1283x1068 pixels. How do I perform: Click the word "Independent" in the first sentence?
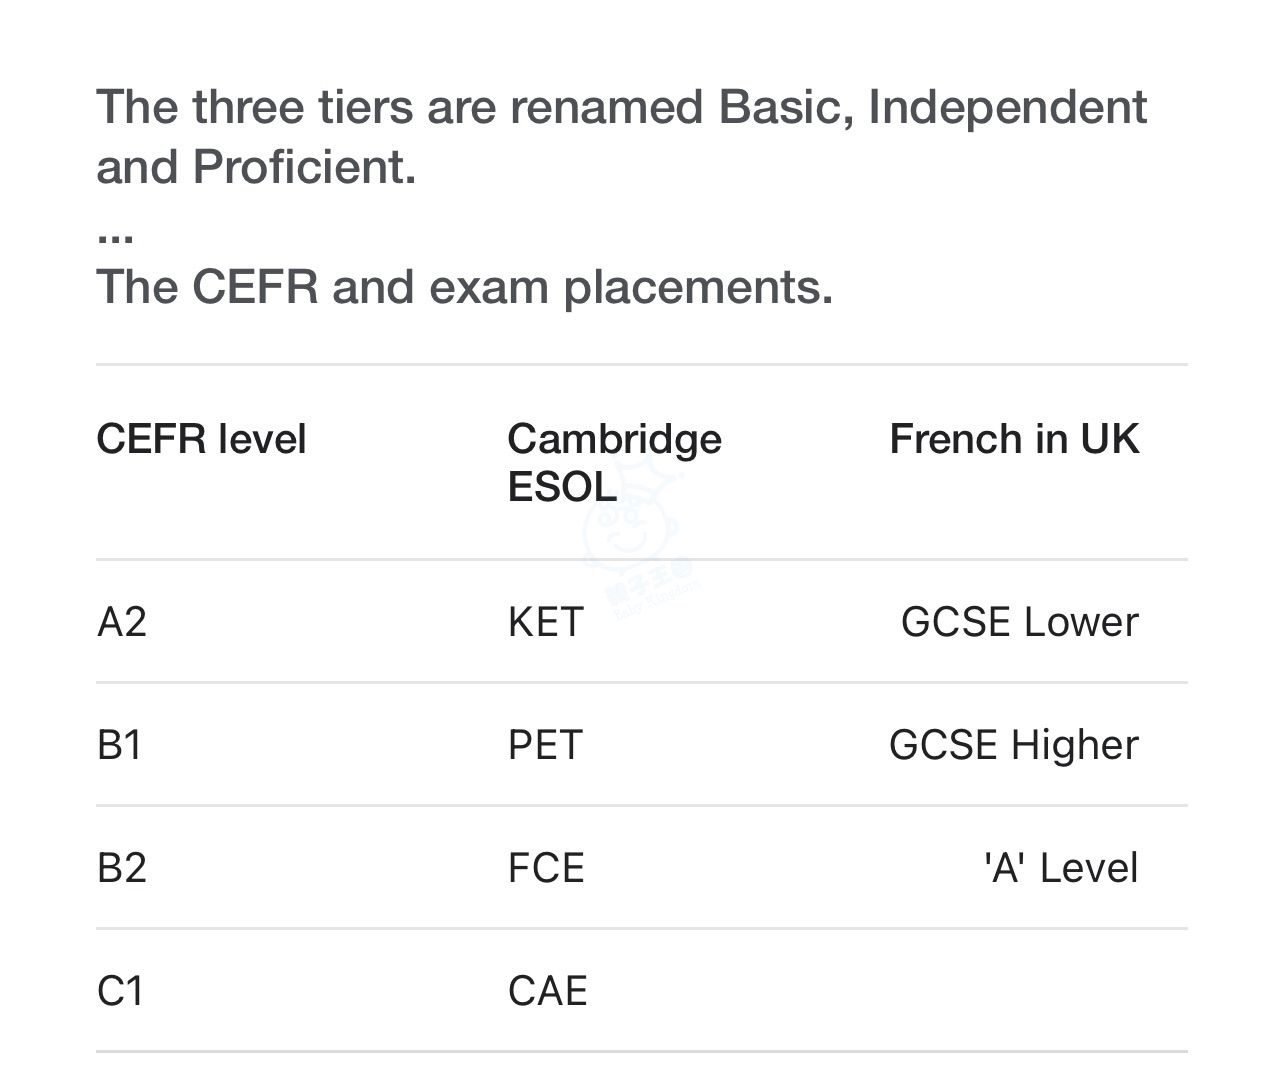[x=1007, y=107]
